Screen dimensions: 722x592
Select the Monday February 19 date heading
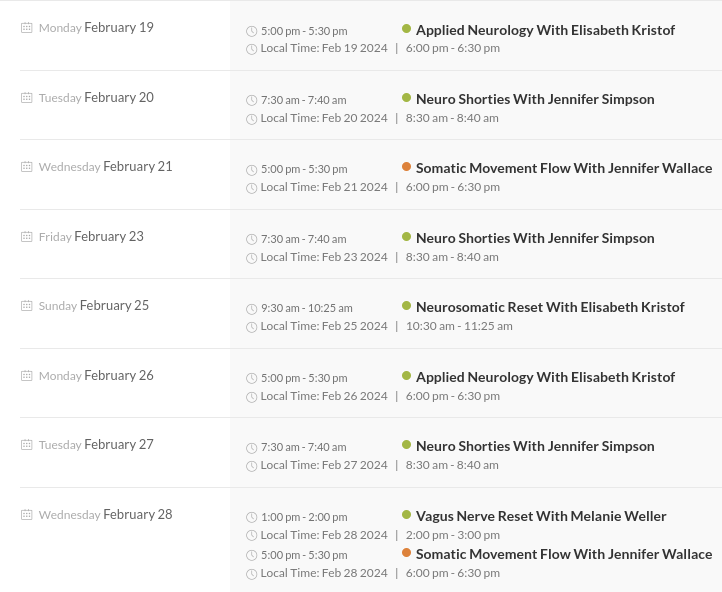click(x=96, y=28)
